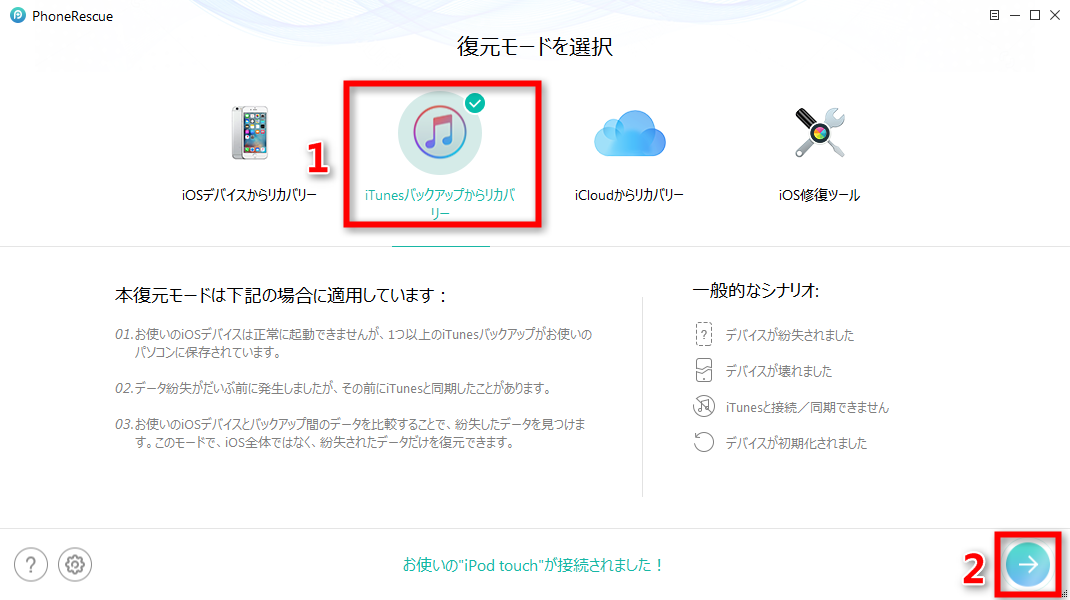The height and width of the screenshot is (600, 1070).
Task: Close the PhoneRescue window
Action: tap(1055, 15)
